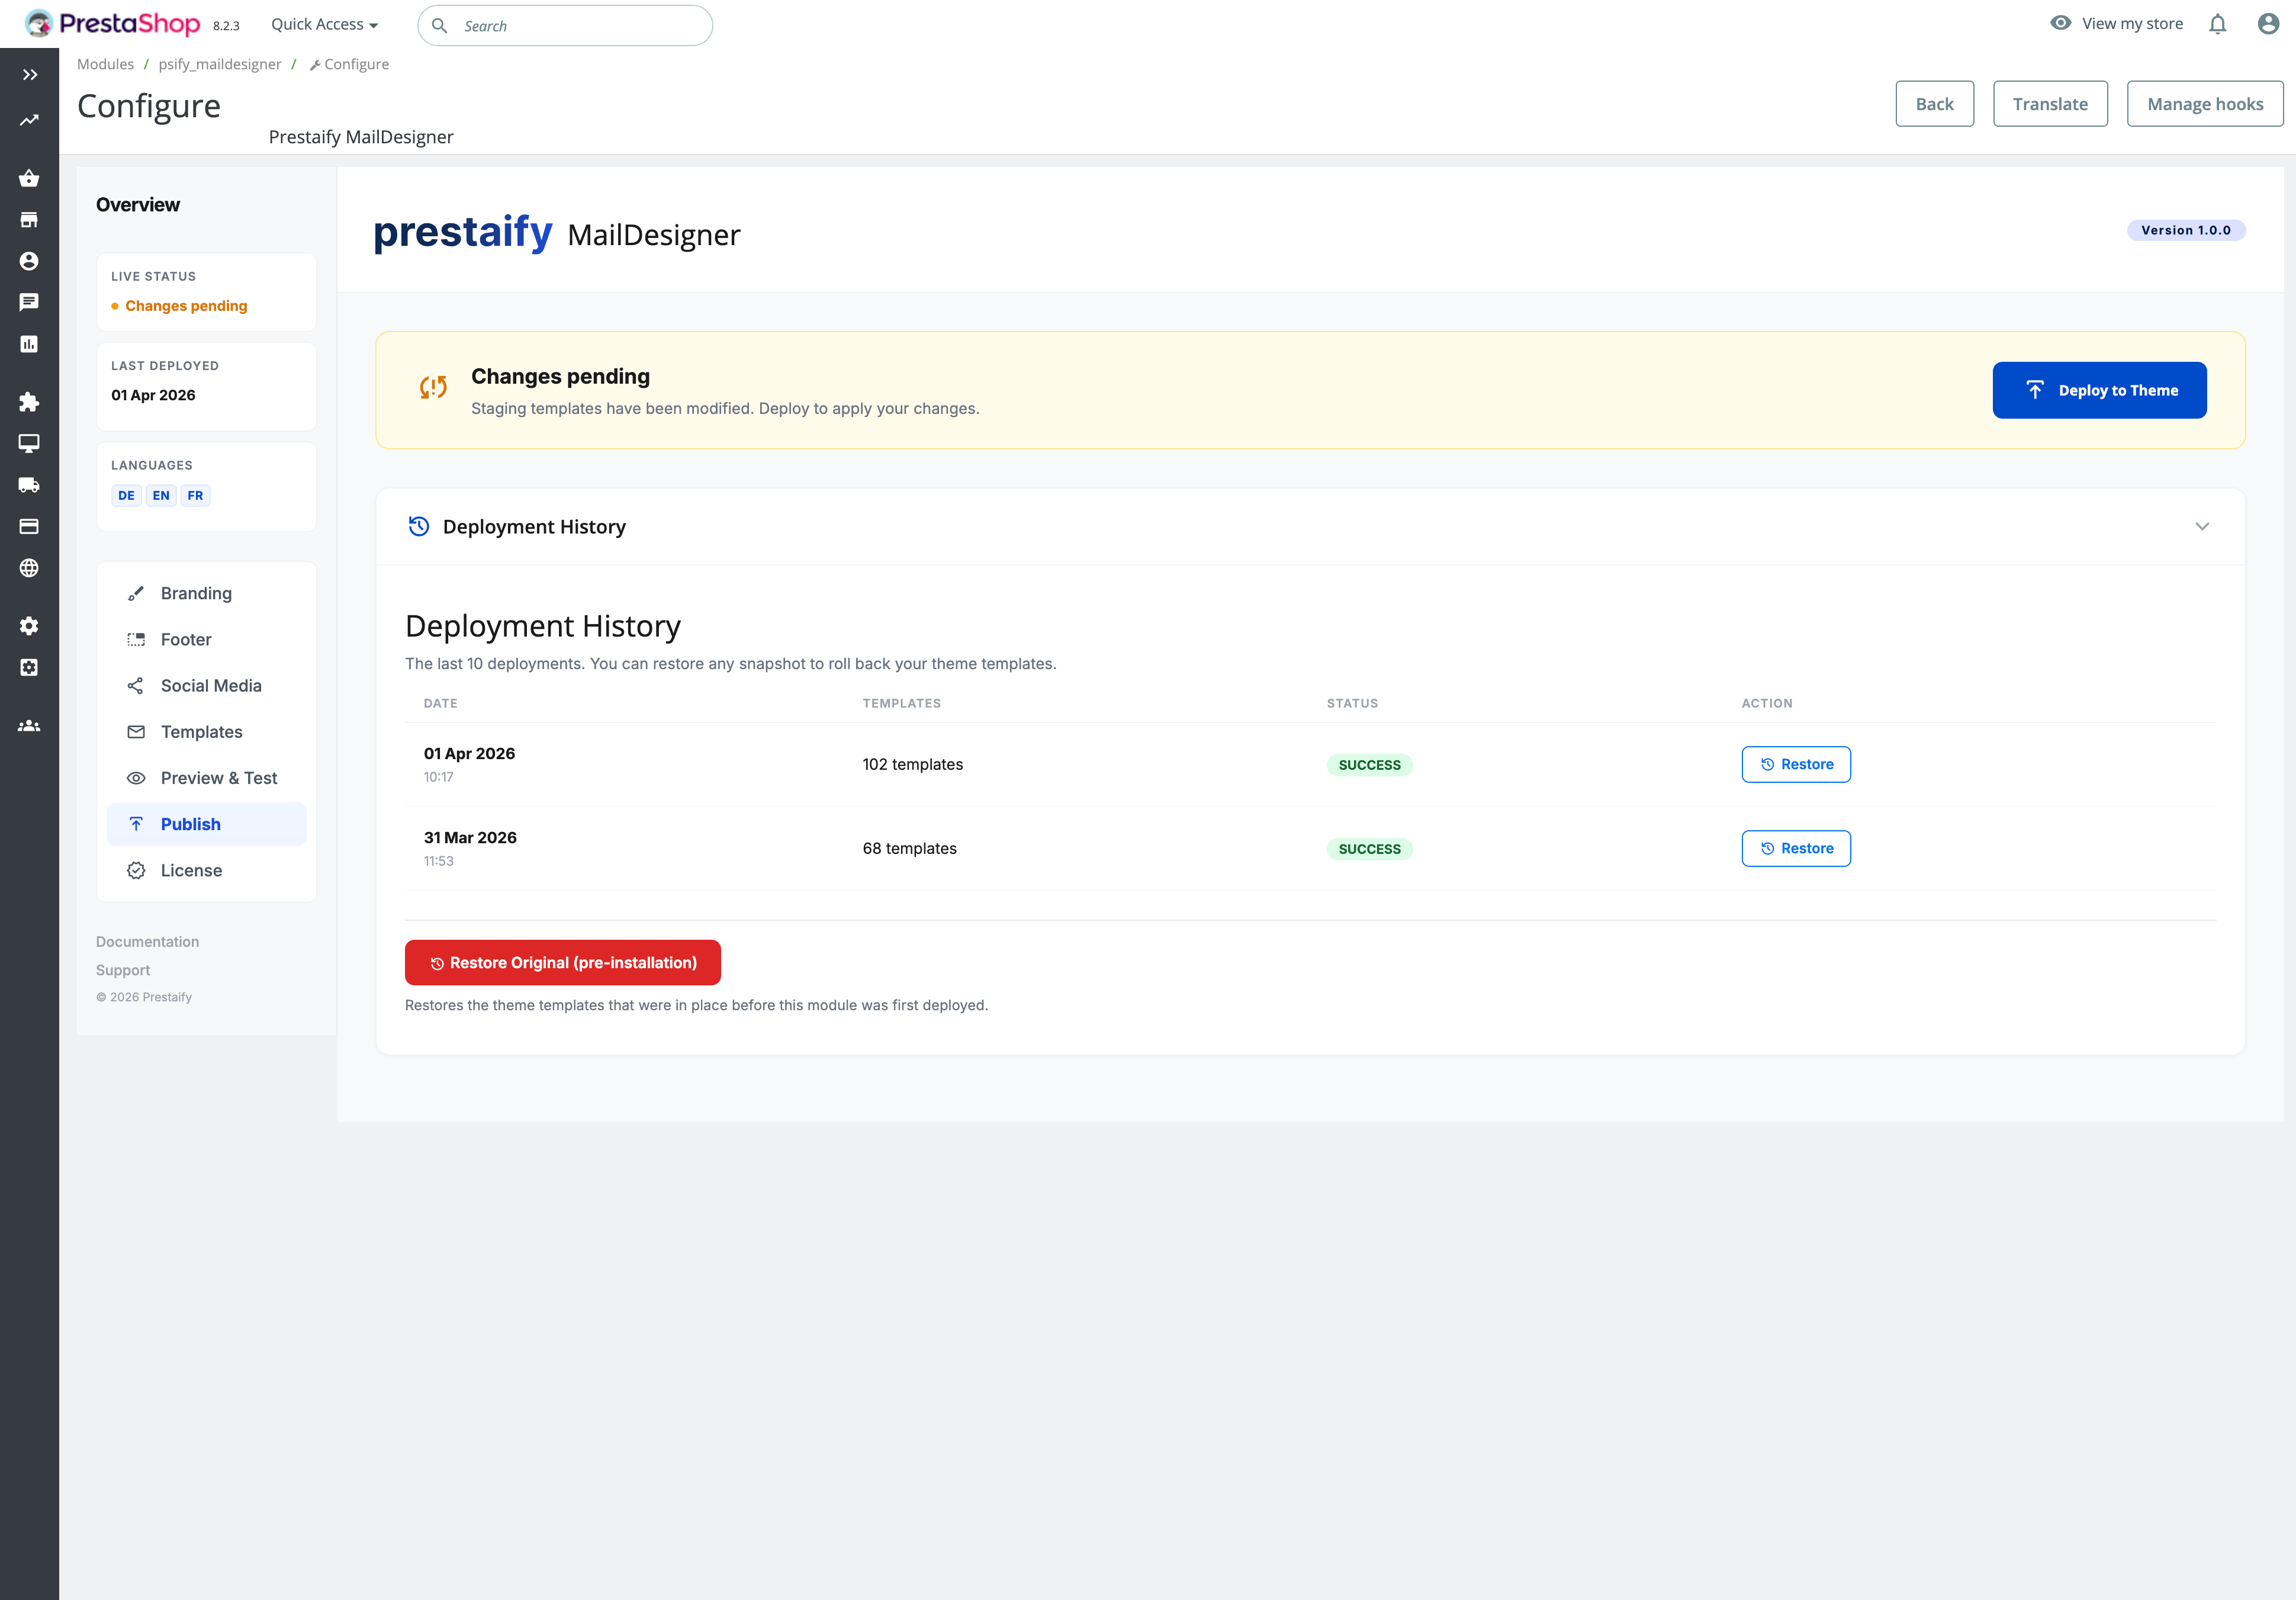The height and width of the screenshot is (1600, 2296).
Task: Open the International globe sidebar icon
Action: 29,568
